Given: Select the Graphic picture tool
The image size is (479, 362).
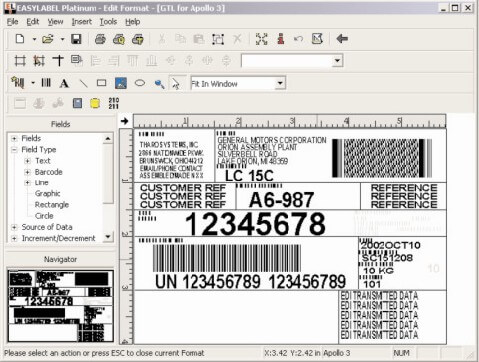Looking at the screenshot, I should (x=121, y=83).
